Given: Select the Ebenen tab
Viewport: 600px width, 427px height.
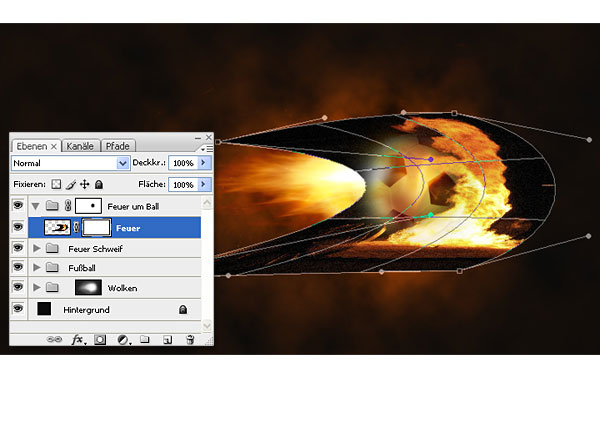Looking at the screenshot, I should 32,146.
